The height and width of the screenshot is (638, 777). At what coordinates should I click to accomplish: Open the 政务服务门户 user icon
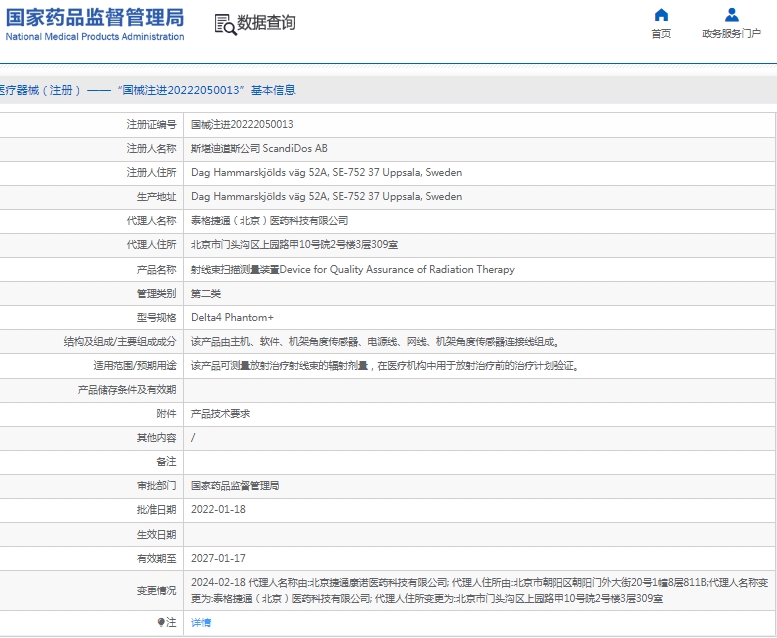pyautogui.click(x=731, y=15)
